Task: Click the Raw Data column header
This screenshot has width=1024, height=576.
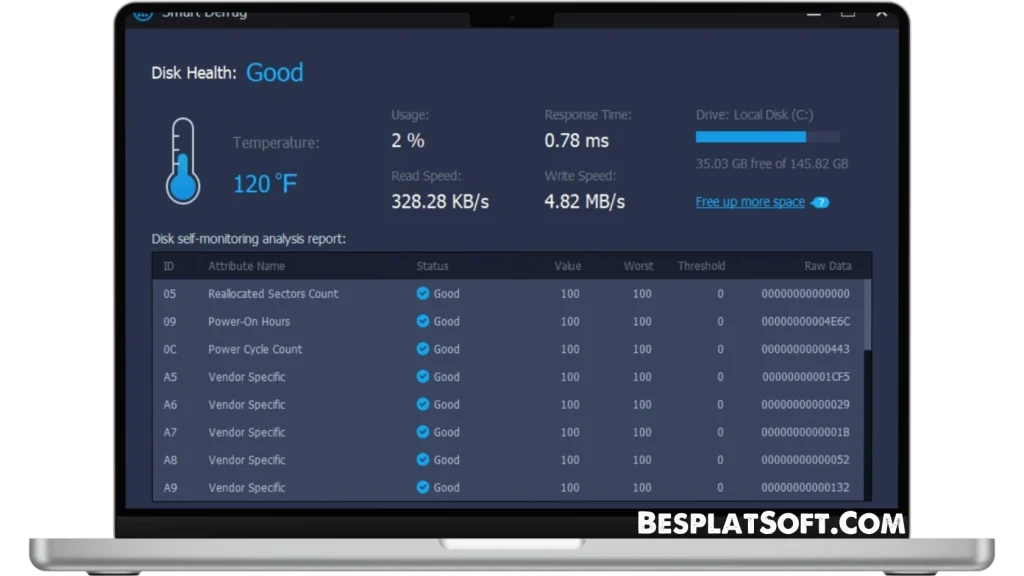Action: pos(827,266)
